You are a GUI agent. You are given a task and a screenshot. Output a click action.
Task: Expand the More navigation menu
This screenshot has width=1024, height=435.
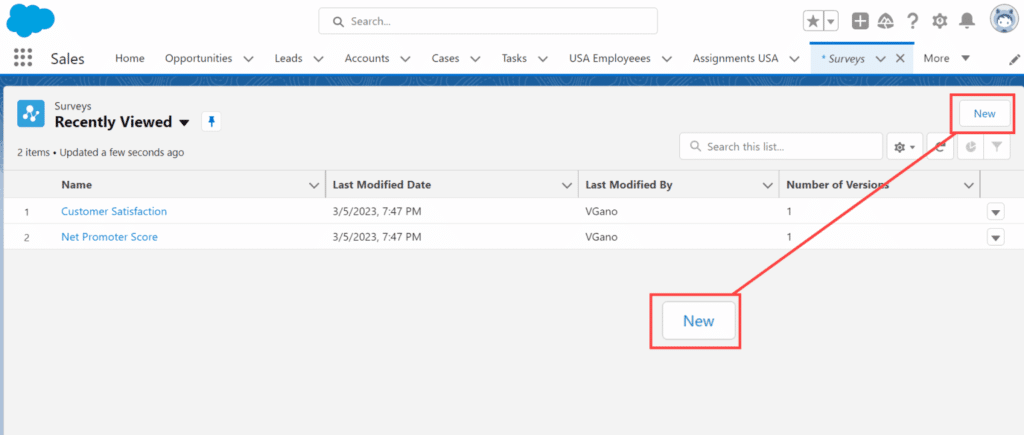[x=946, y=58]
